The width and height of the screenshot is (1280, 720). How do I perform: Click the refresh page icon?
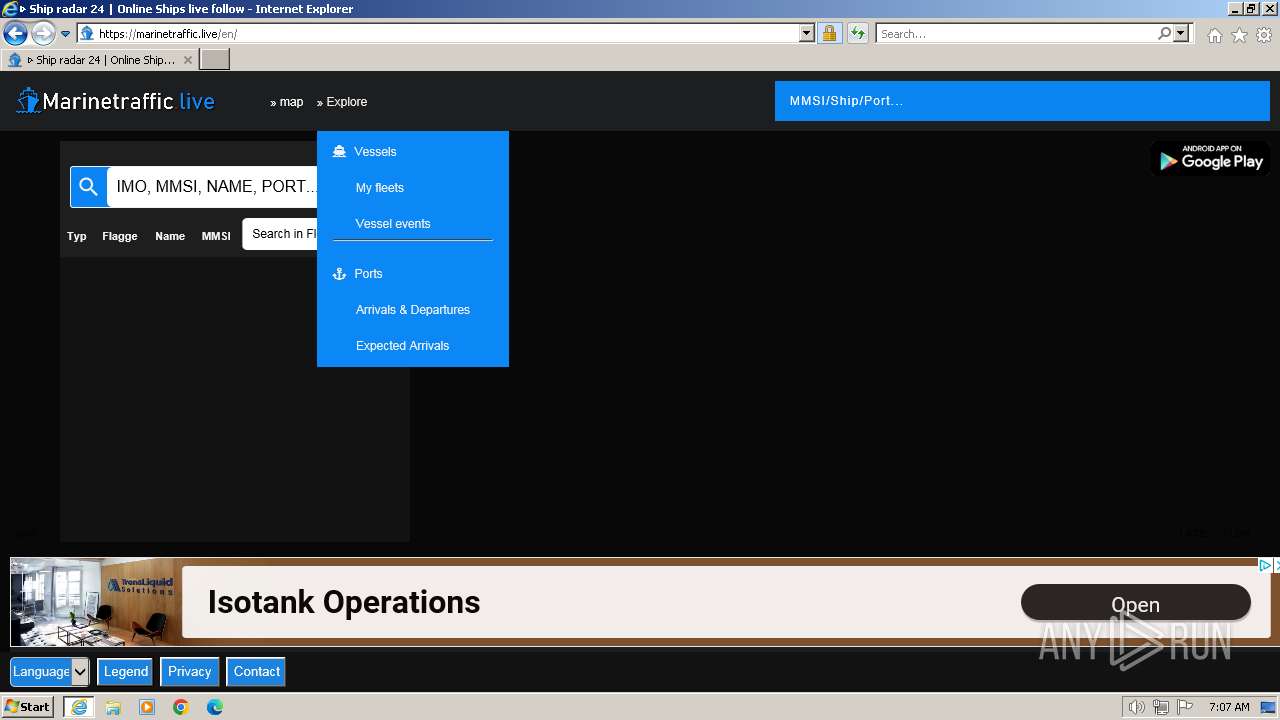(x=858, y=33)
